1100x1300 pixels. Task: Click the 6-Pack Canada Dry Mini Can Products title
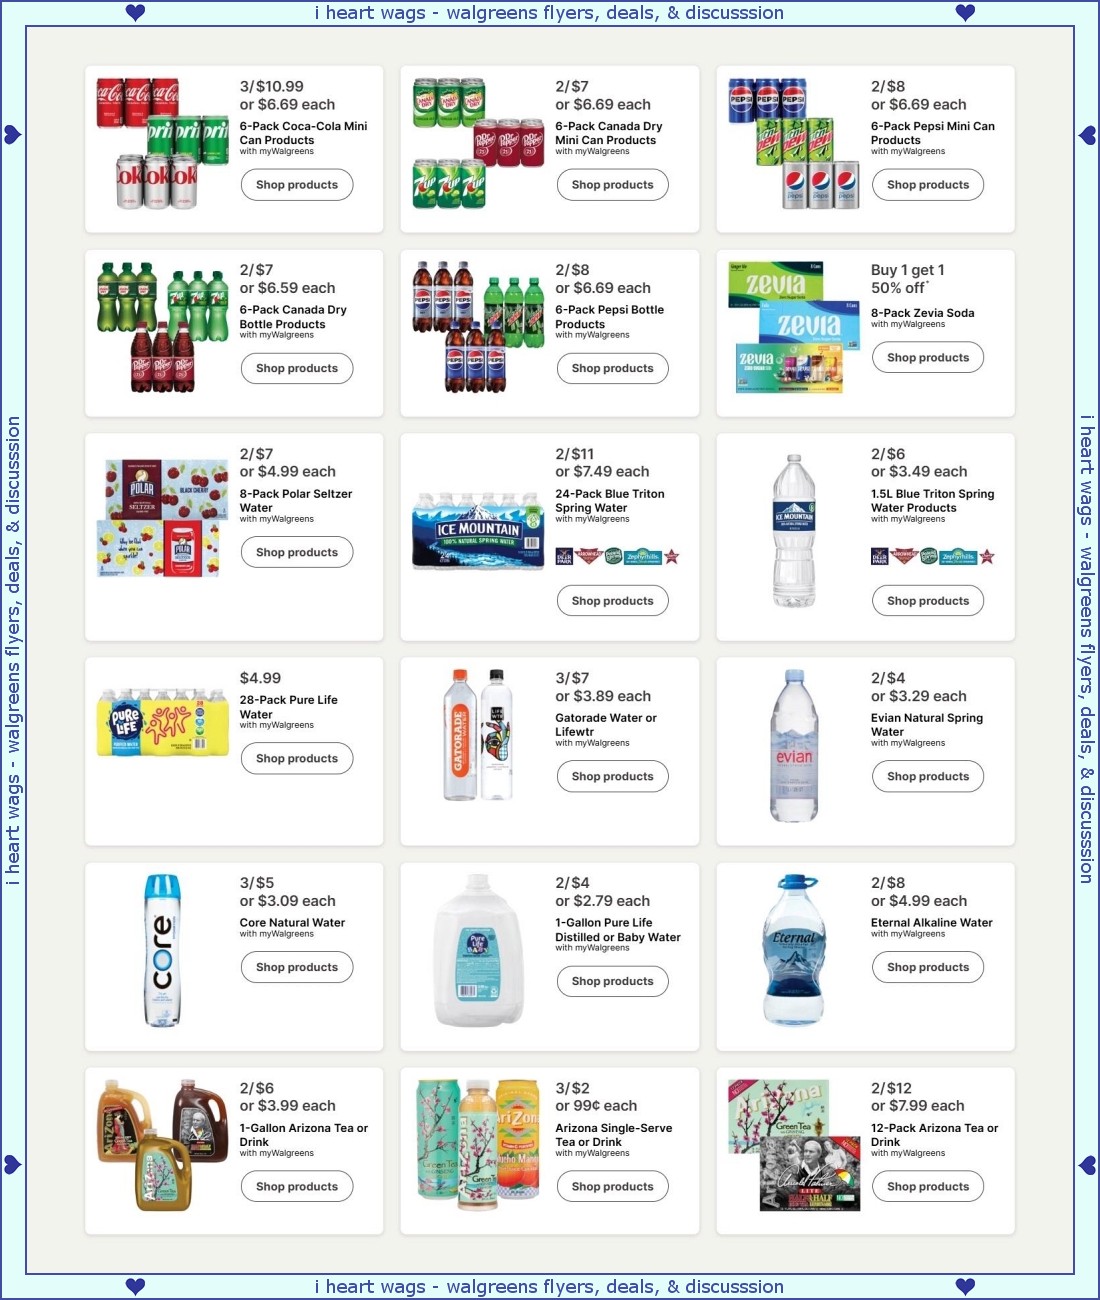click(609, 133)
